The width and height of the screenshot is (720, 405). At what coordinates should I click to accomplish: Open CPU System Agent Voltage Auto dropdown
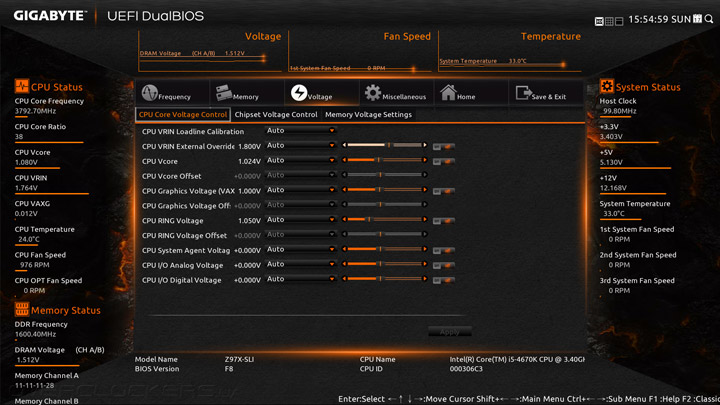pyautogui.click(x=300, y=249)
